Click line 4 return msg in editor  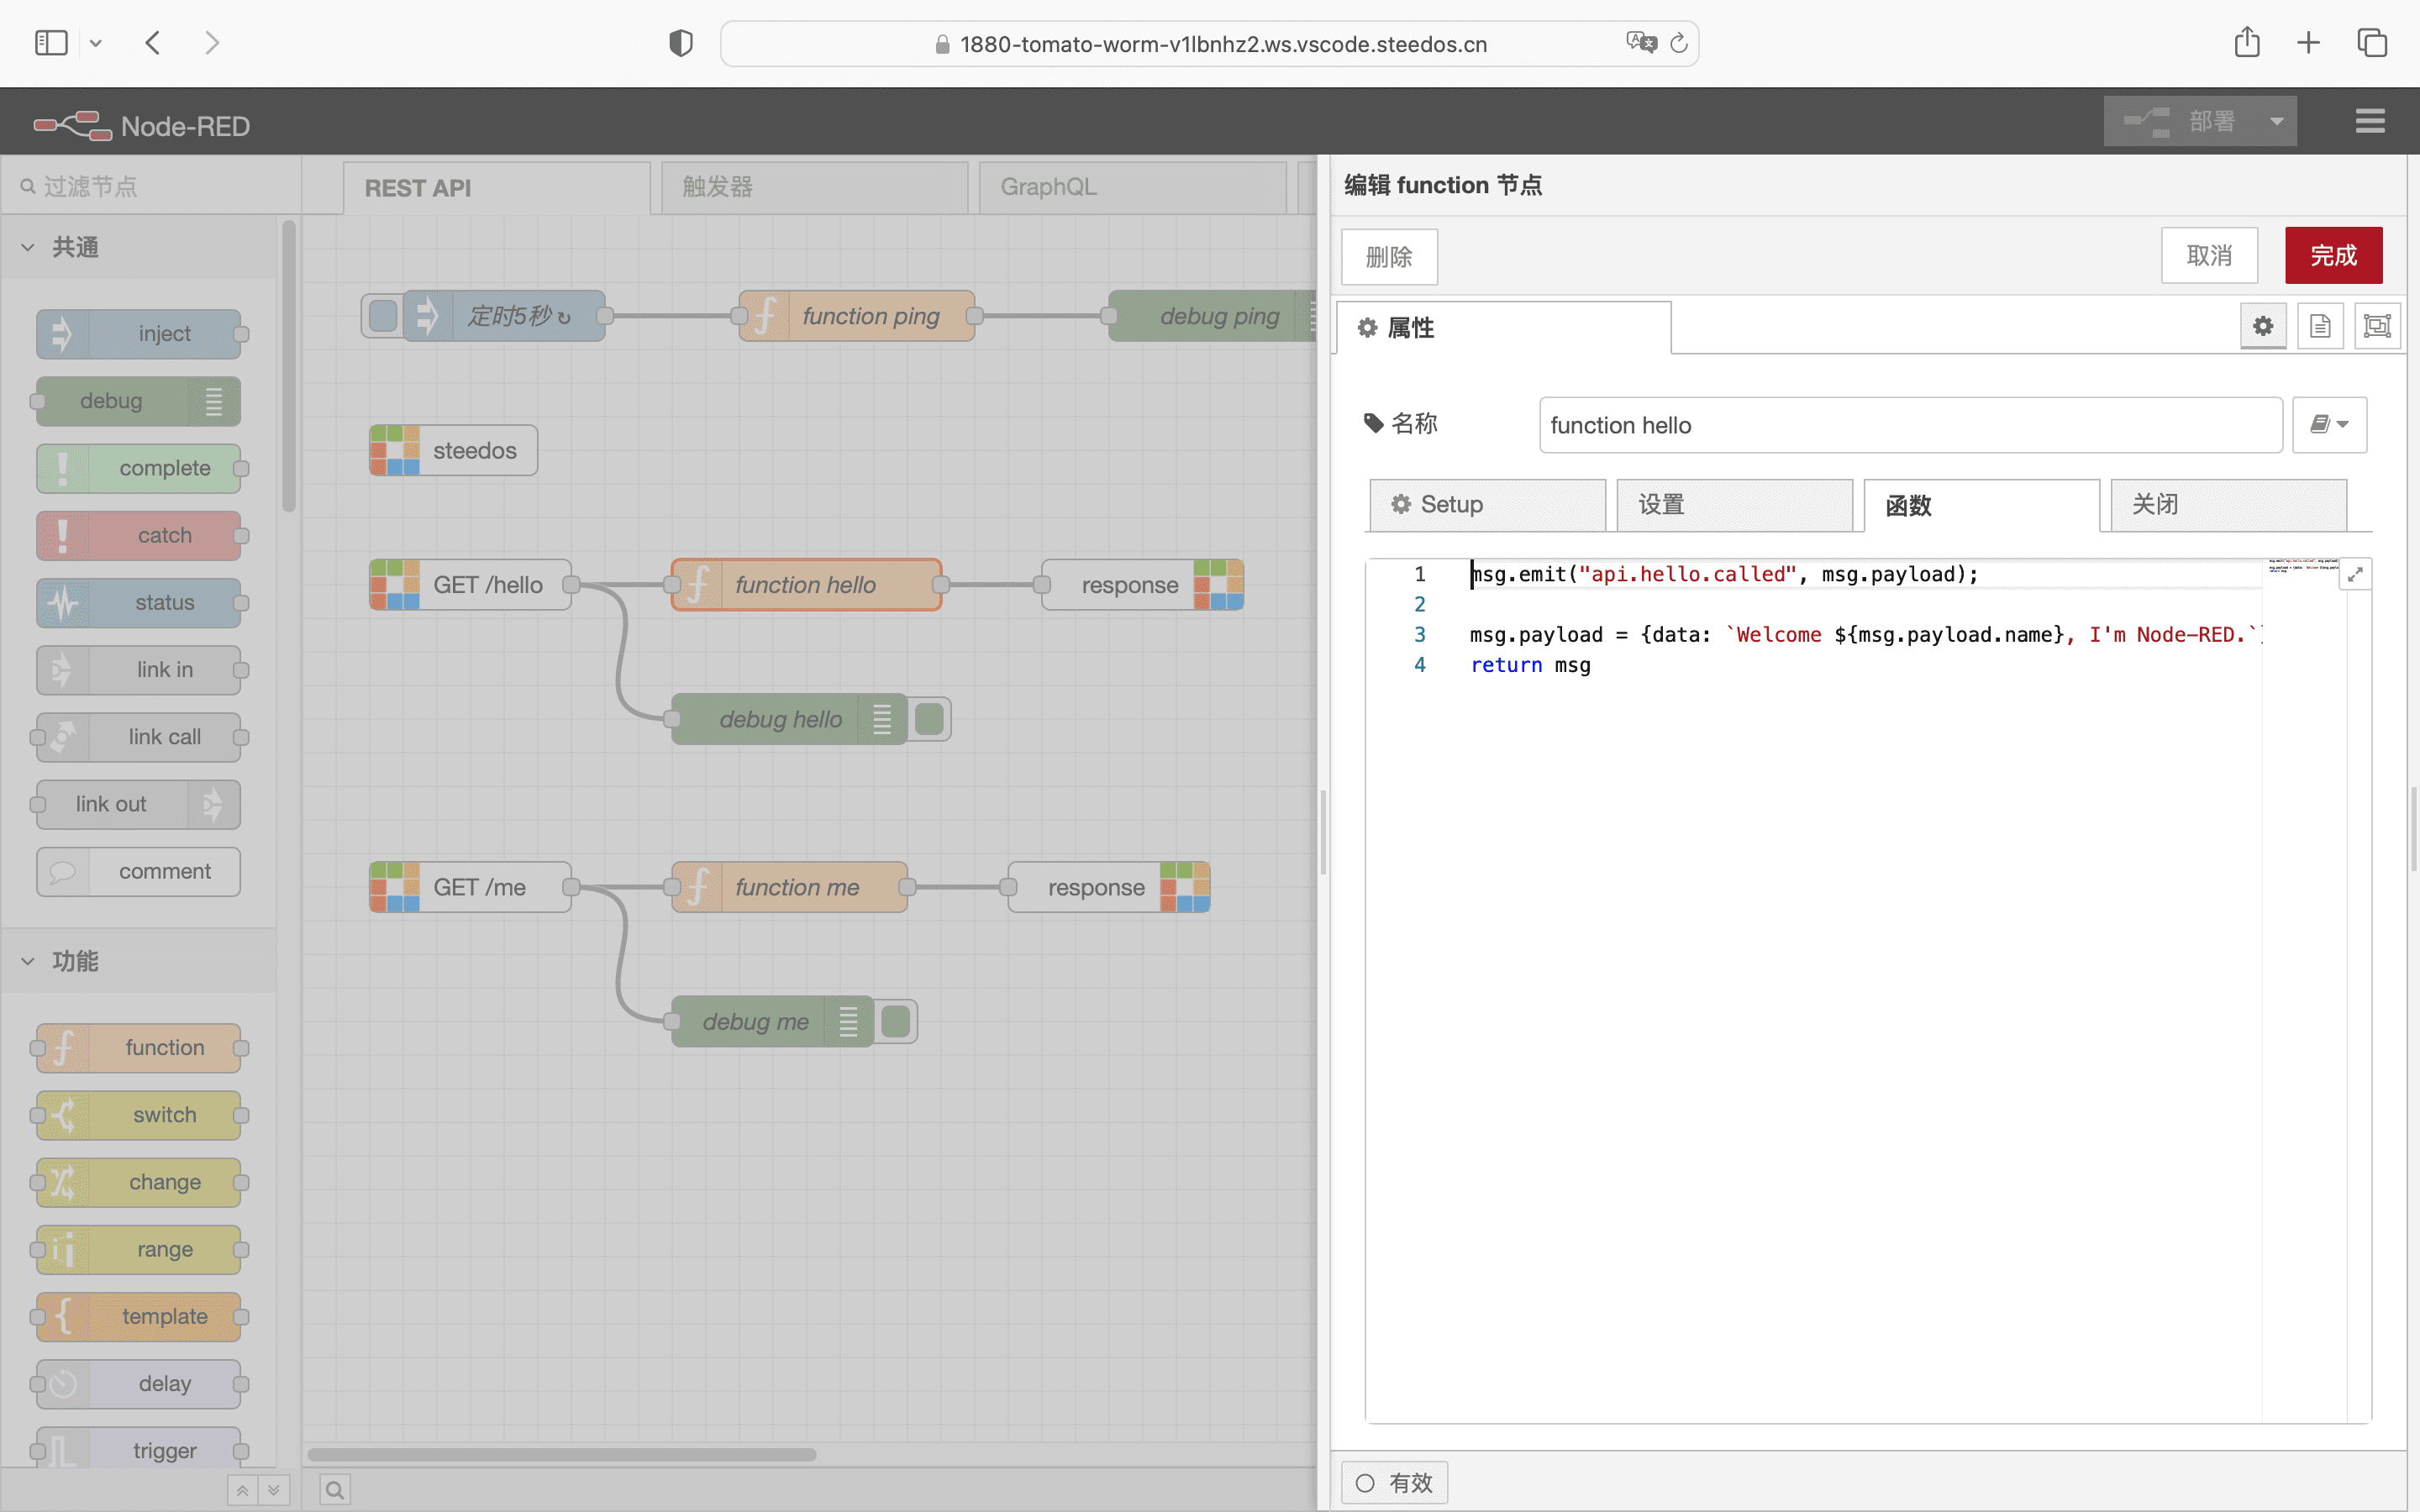[1530, 665]
